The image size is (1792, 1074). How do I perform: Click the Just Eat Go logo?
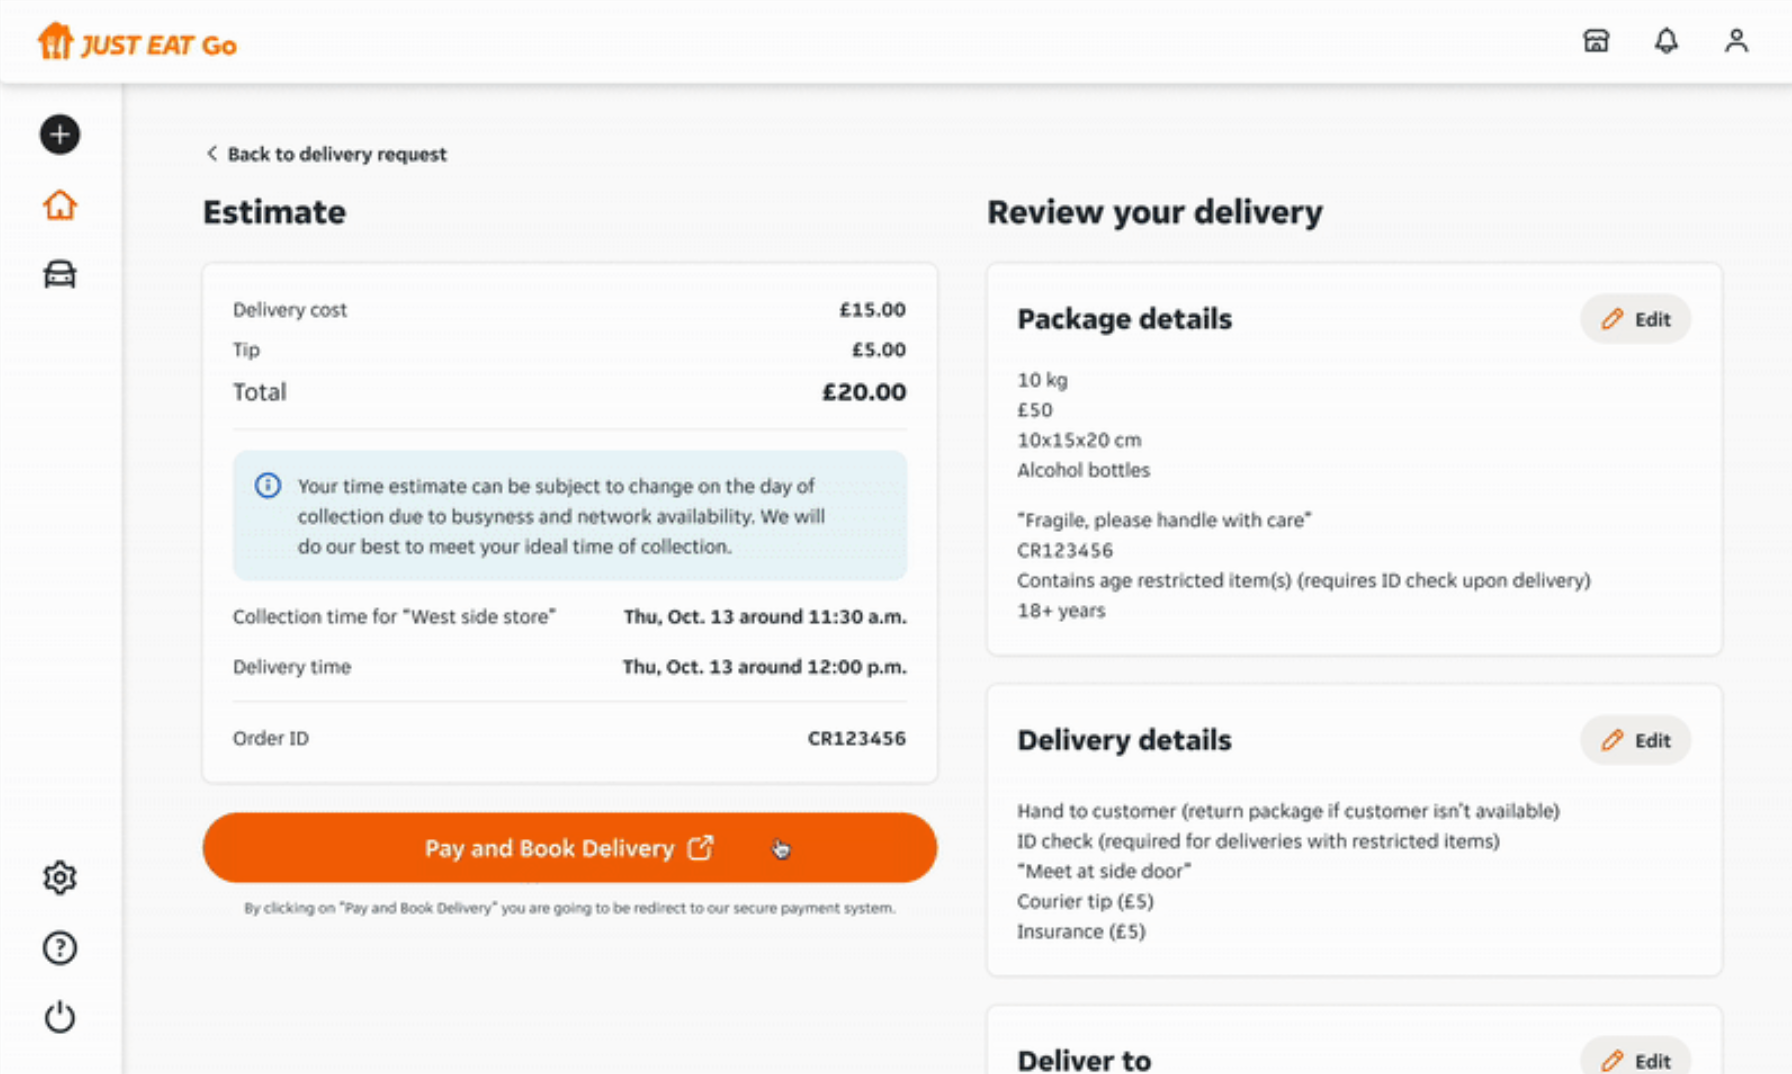click(x=137, y=43)
